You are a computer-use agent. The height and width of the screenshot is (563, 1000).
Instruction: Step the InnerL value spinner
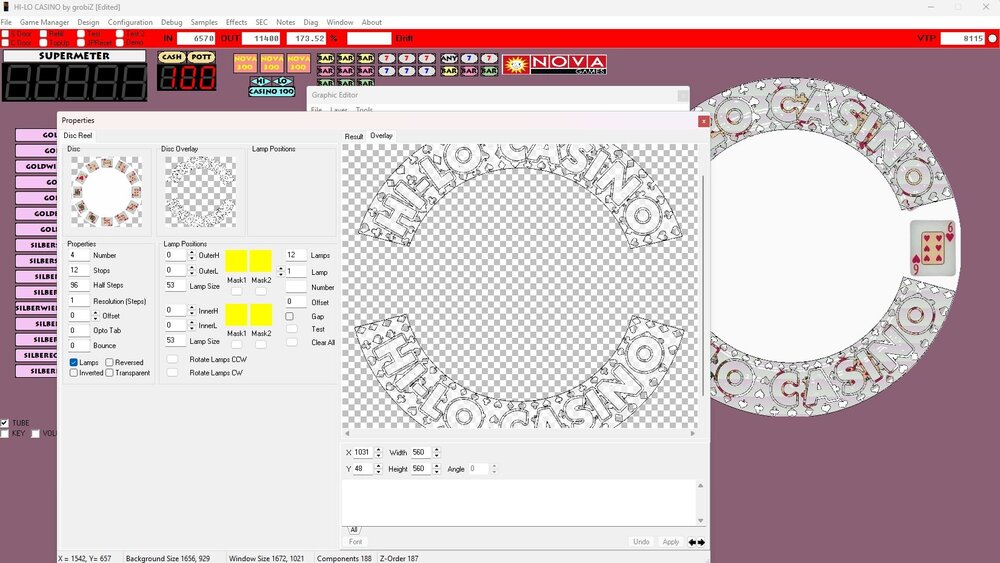point(191,325)
